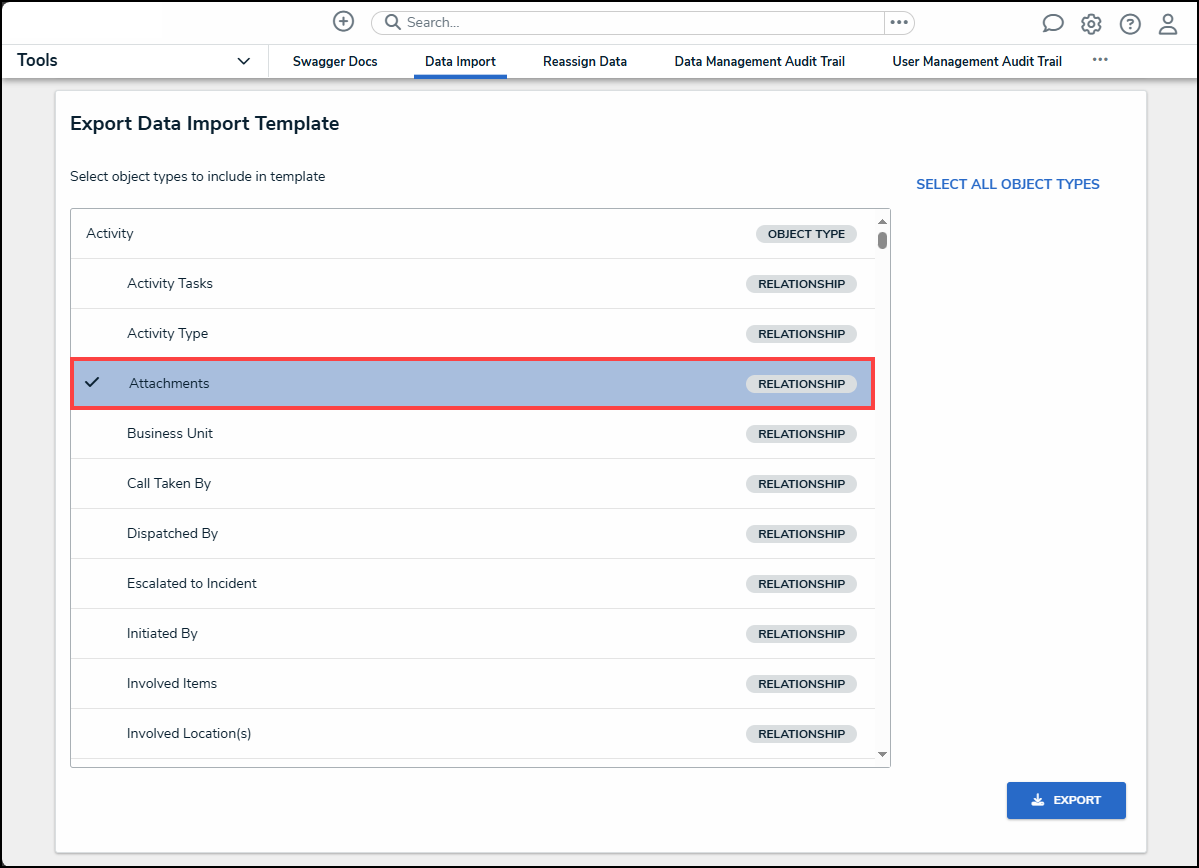1199x868 pixels.
Task: Click the magnifying glass search icon
Action: click(393, 22)
